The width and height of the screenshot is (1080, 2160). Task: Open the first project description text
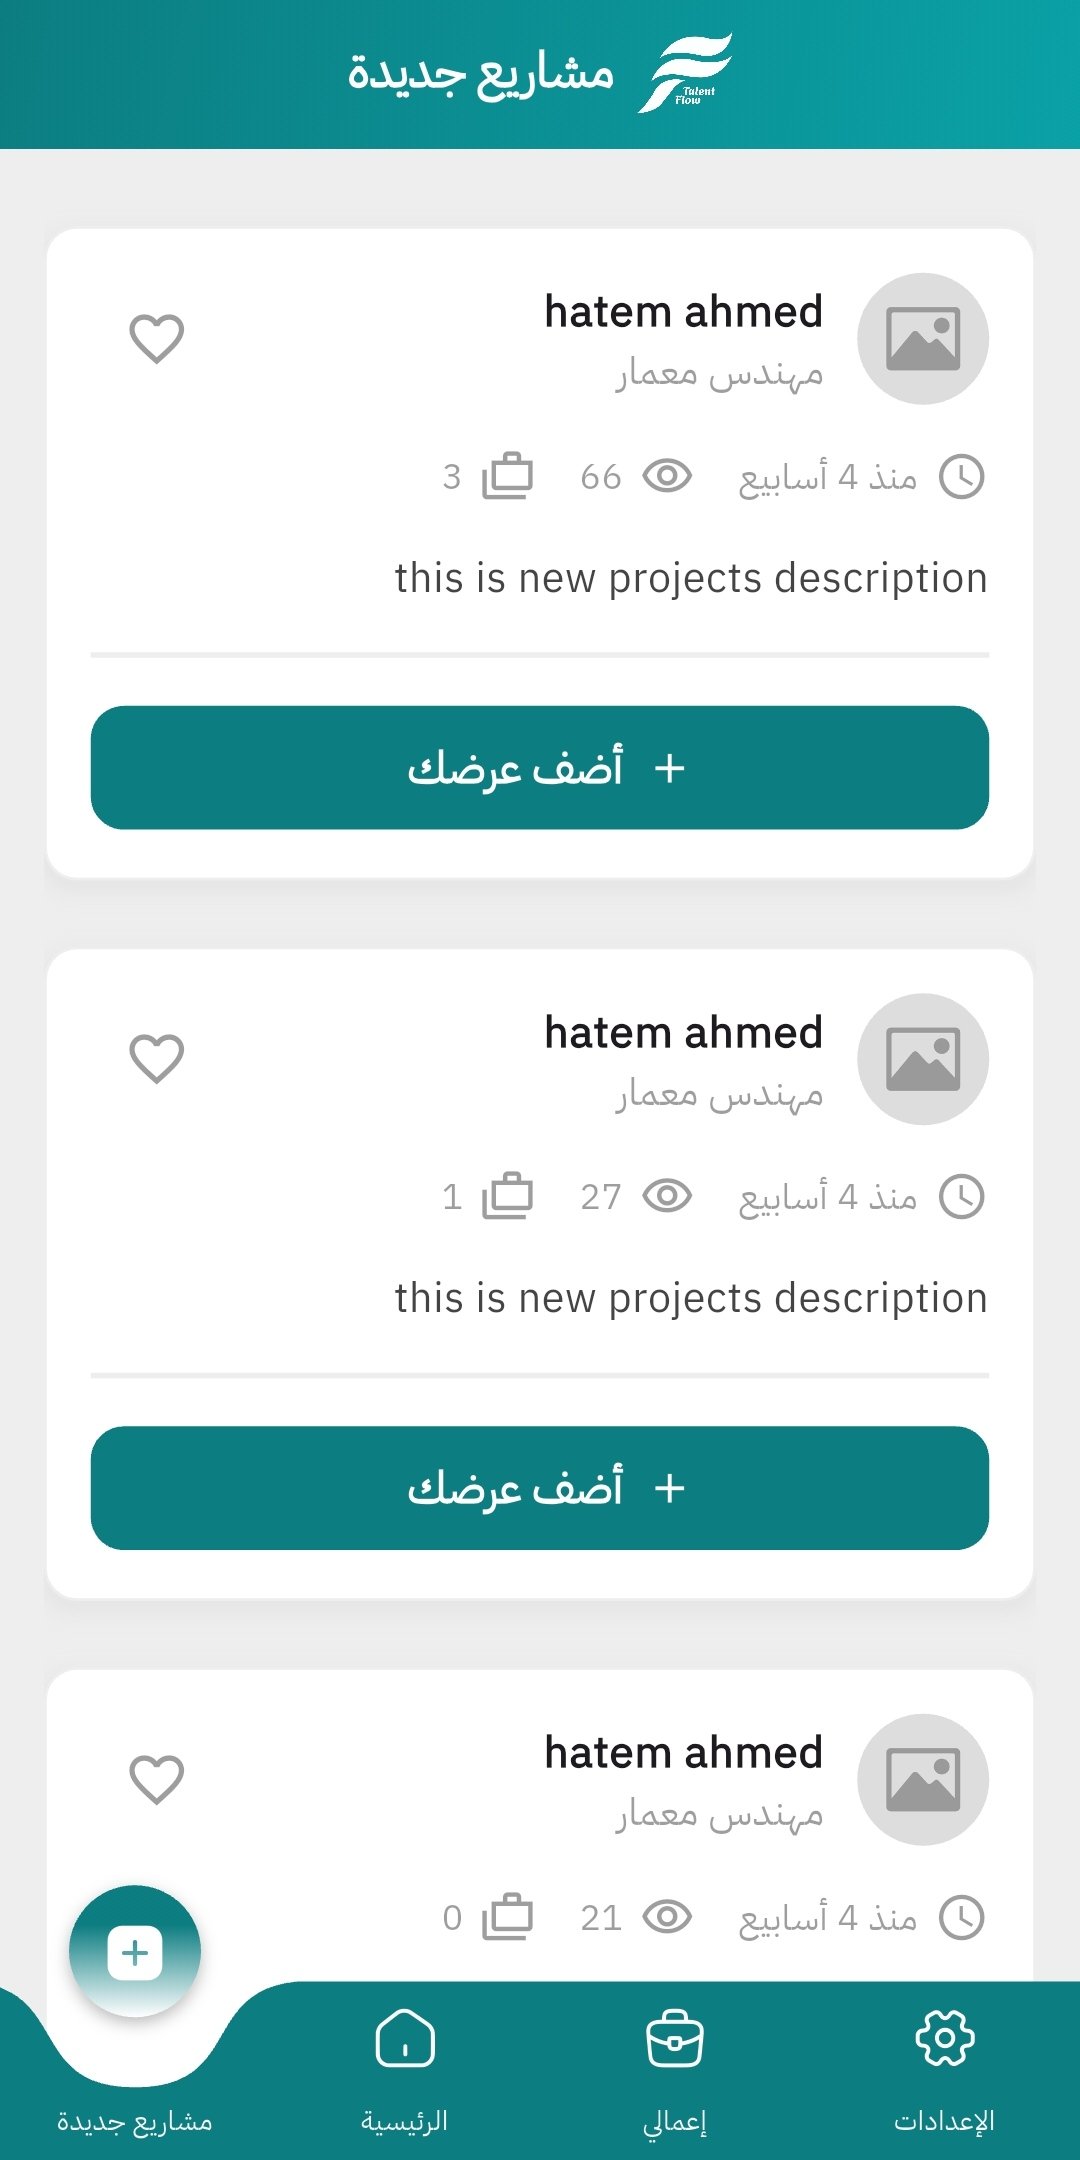690,578
